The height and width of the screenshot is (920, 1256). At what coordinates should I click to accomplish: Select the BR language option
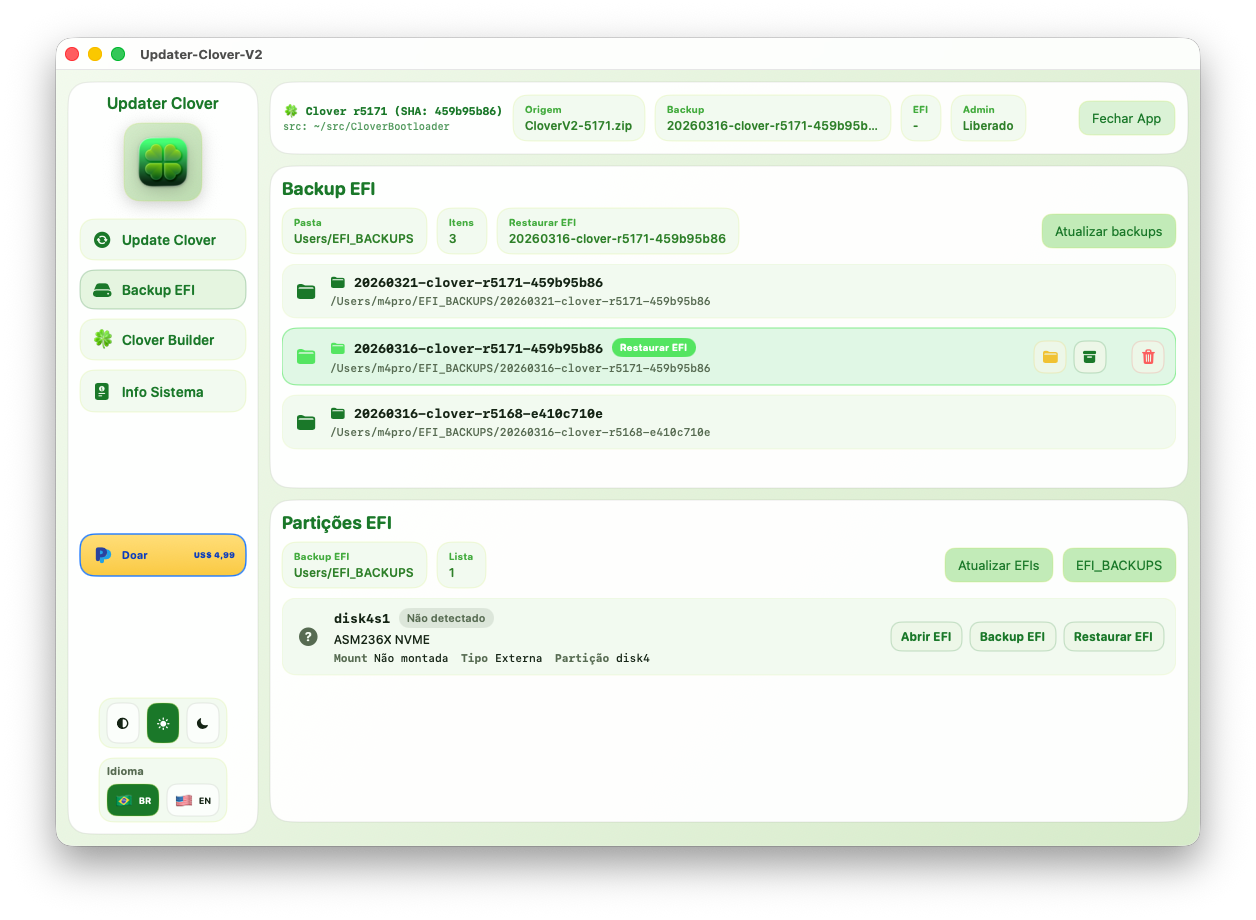click(x=132, y=800)
